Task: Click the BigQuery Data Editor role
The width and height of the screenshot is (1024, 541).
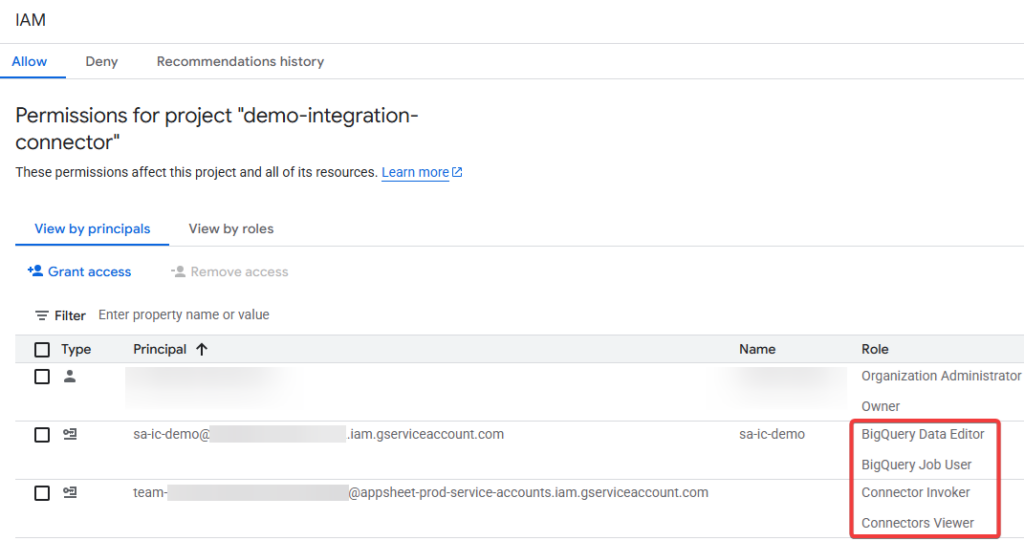Action: click(923, 434)
